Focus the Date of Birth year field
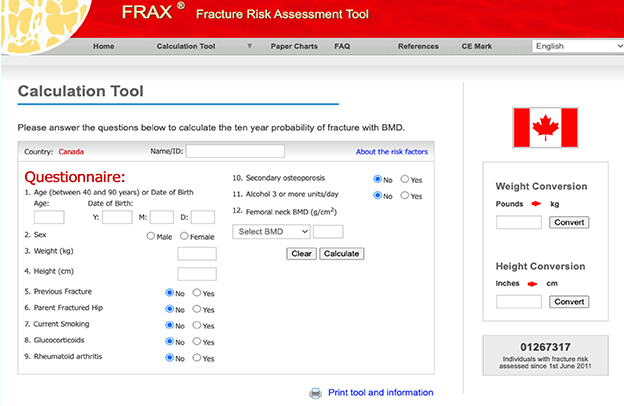Viewport: 624px width, 406px height. point(117,217)
